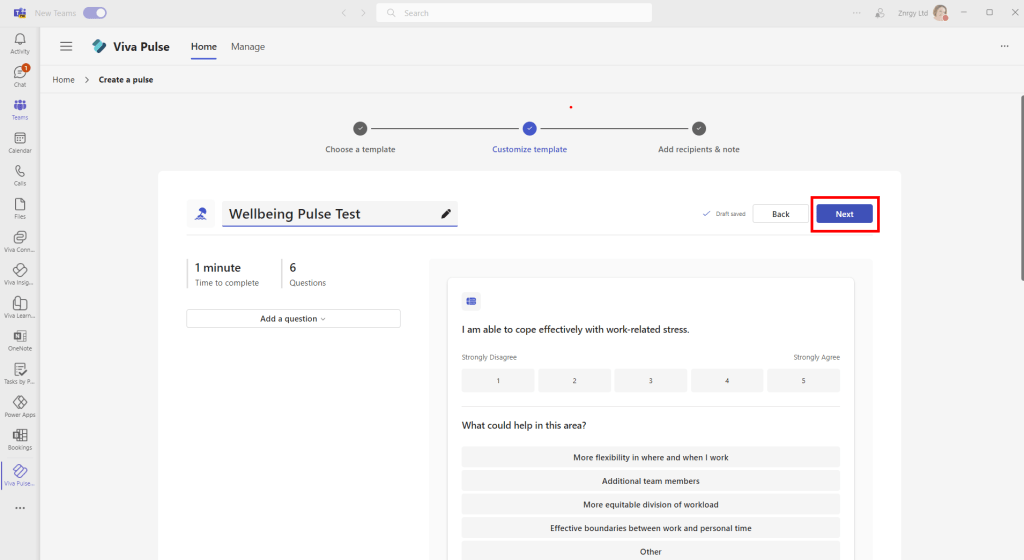Click the Search box in title bar
Viewport: 1024px width, 560px height.
click(x=514, y=13)
